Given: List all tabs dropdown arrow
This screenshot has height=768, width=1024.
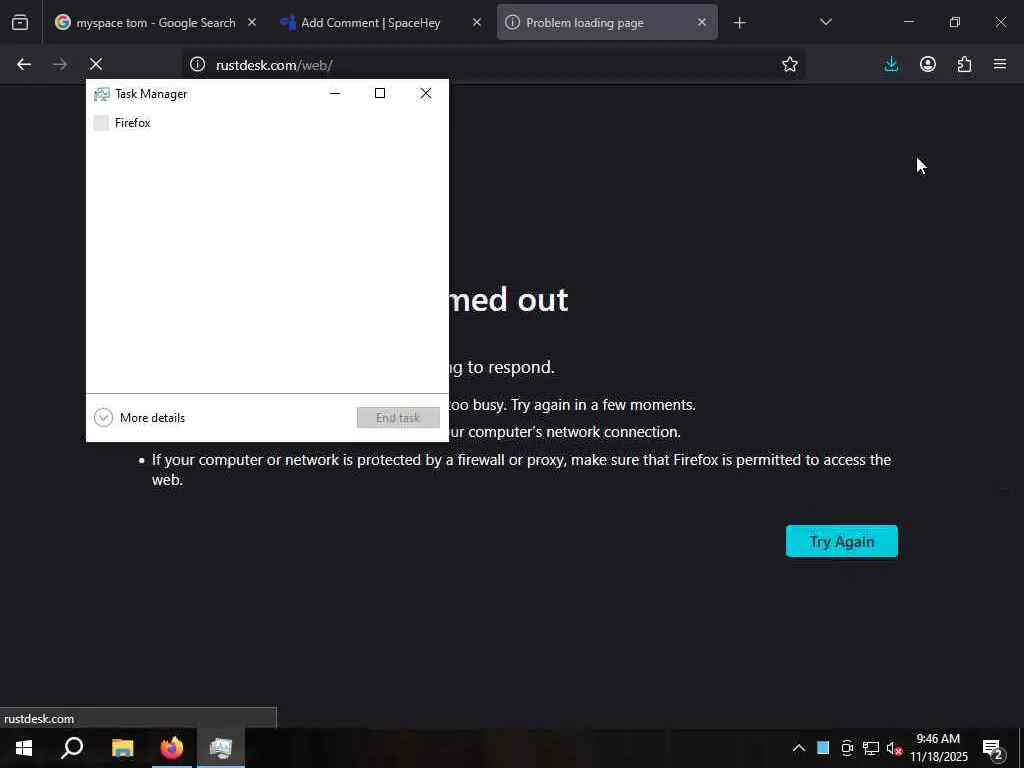Looking at the screenshot, I should coord(825,23).
